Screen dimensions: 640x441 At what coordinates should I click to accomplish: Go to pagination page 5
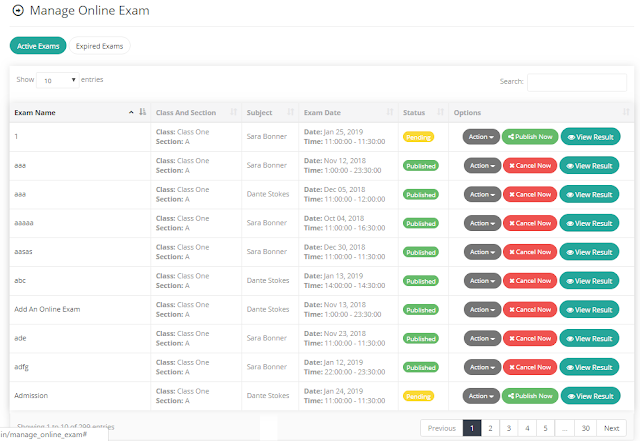[x=545, y=428]
